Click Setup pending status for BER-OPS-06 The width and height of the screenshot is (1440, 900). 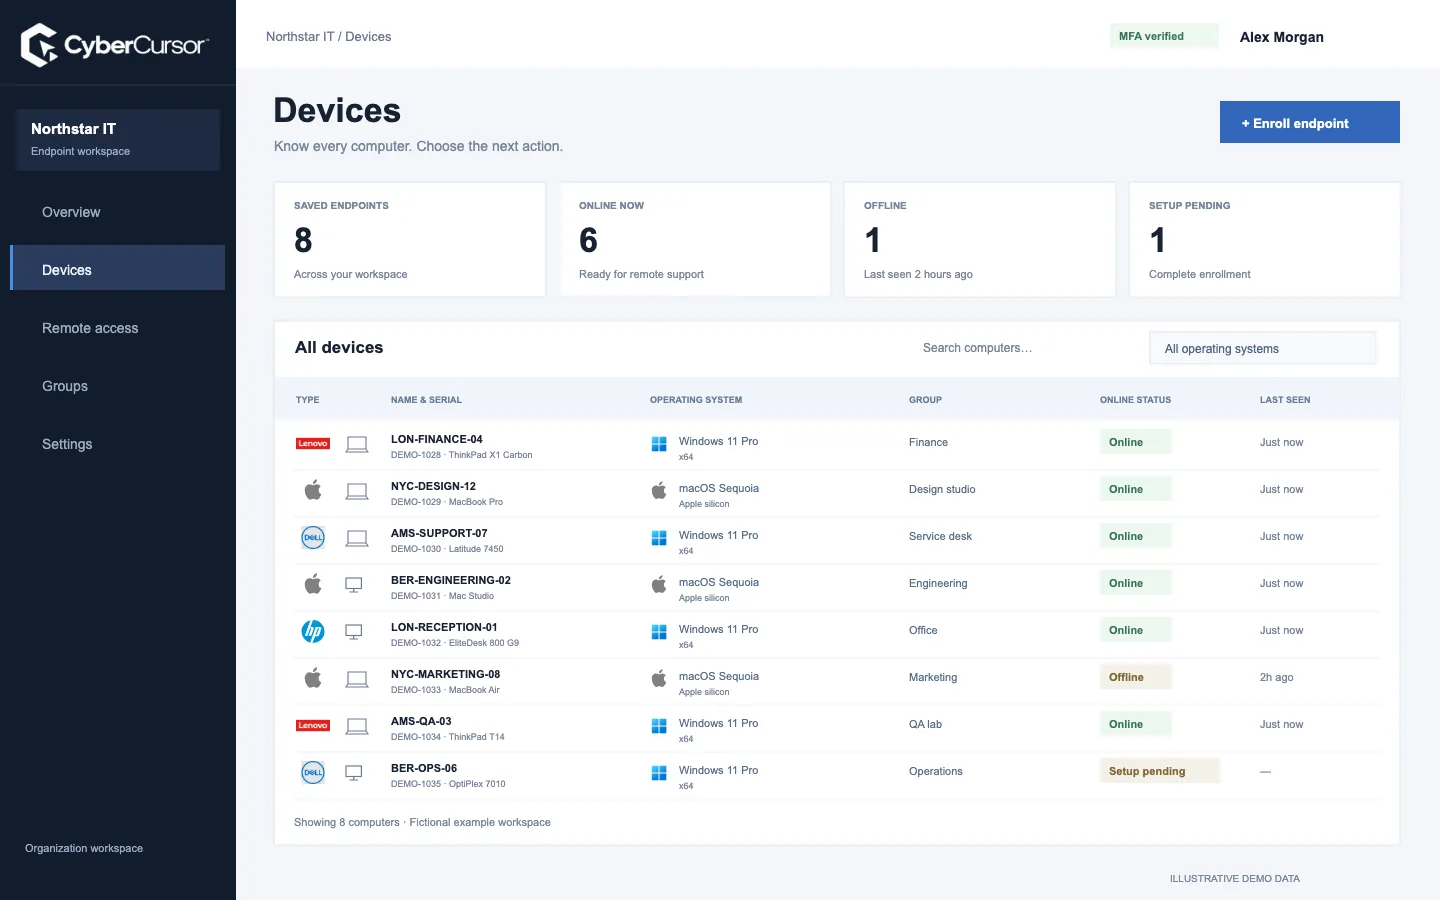tap(1159, 771)
